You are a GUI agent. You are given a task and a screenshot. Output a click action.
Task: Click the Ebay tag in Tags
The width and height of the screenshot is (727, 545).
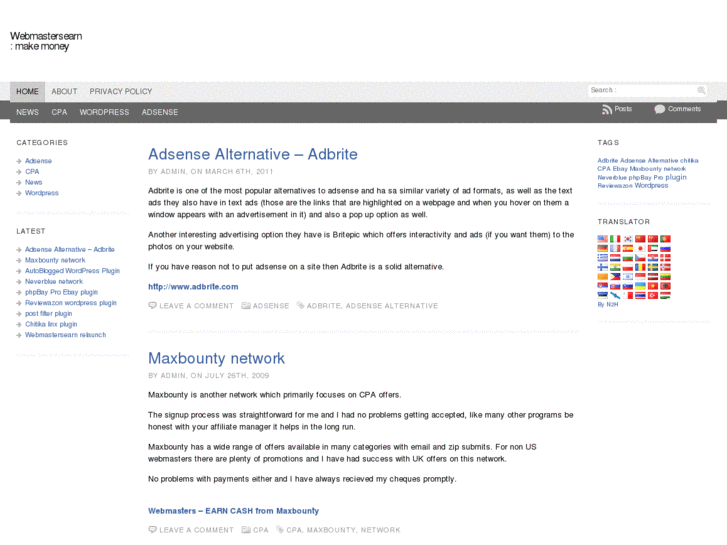tap(620, 169)
